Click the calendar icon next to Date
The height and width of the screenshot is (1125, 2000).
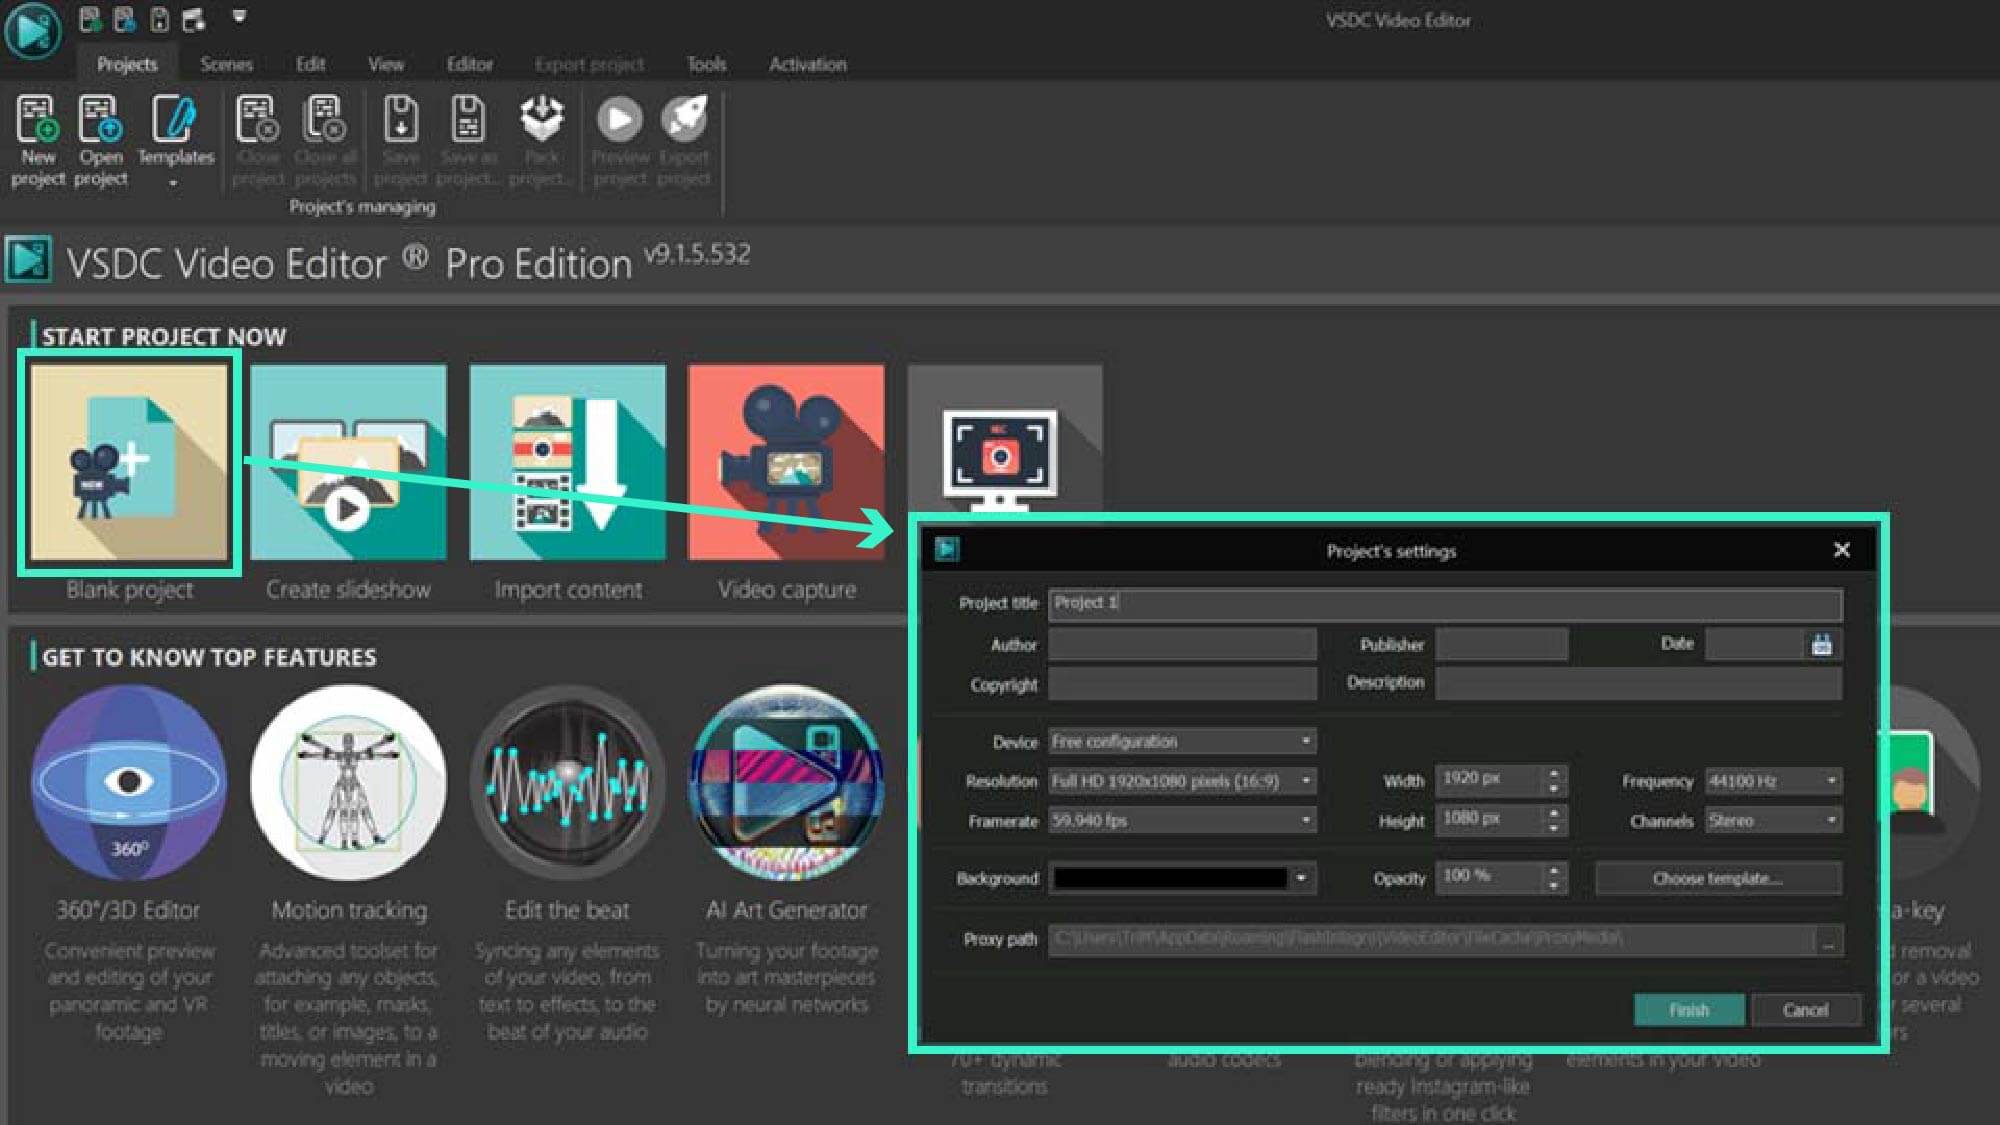click(1822, 645)
